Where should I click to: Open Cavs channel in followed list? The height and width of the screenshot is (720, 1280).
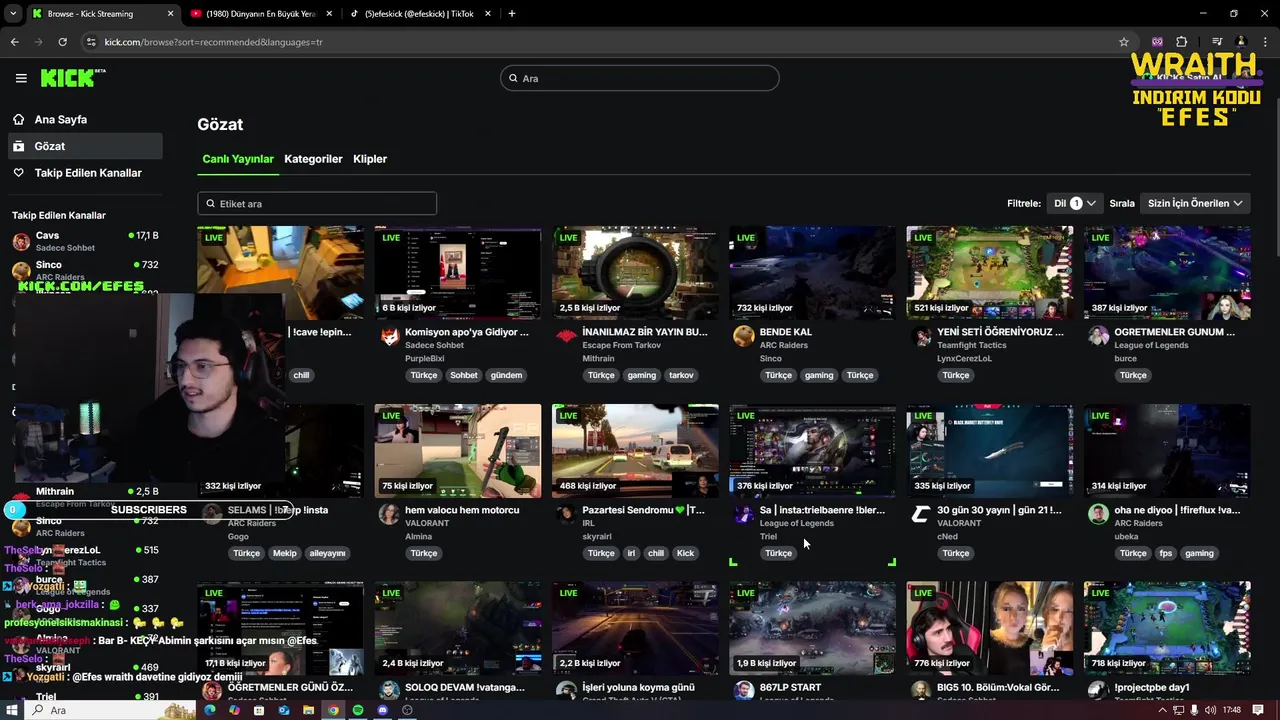[85, 241]
